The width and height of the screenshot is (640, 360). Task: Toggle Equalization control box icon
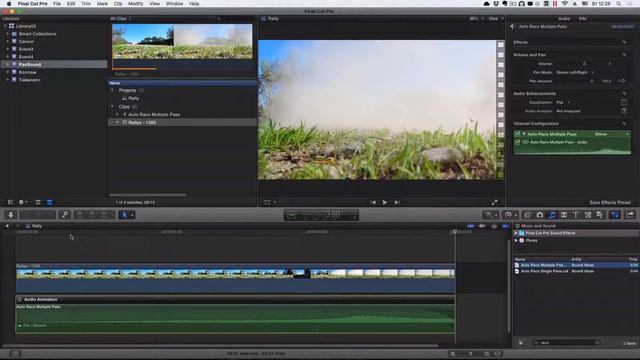[624, 102]
